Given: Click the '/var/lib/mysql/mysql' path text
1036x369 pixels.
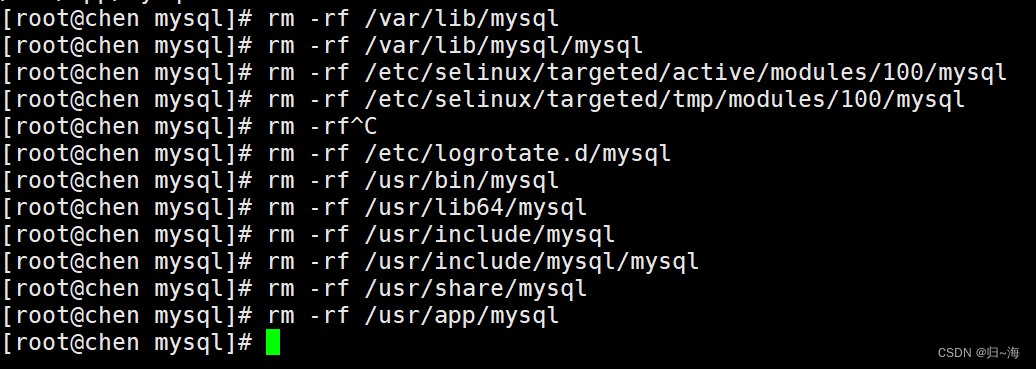Looking at the screenshot, I should coord(503,46).
